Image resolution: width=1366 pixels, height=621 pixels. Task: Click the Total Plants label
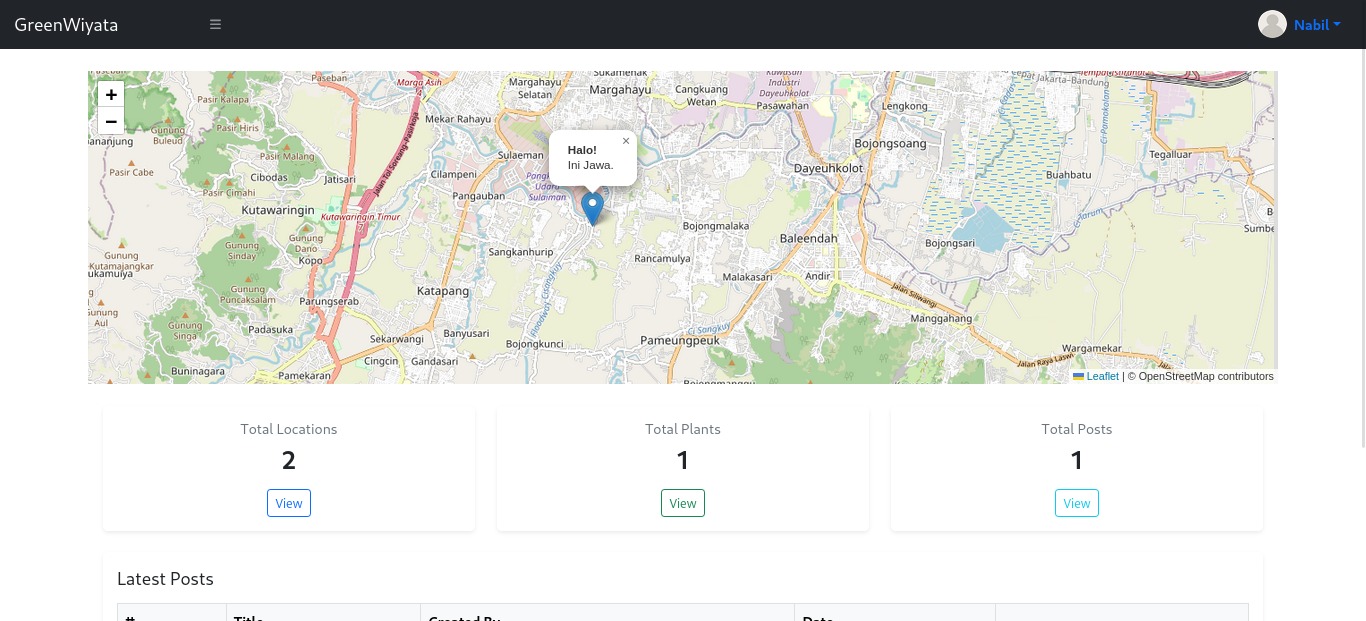click(683, 429)
